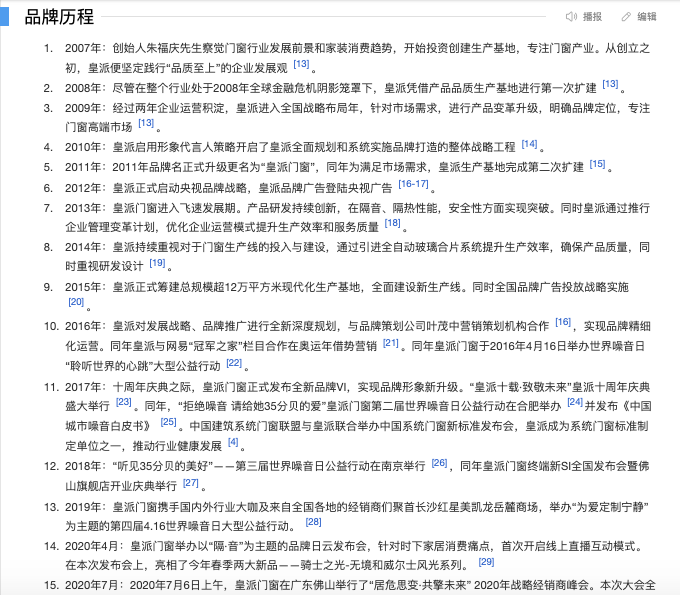Click the text 2008年 in item 2
Image resolution: width=680 pixels, height=595 pixels.
(x=83, y=88)
